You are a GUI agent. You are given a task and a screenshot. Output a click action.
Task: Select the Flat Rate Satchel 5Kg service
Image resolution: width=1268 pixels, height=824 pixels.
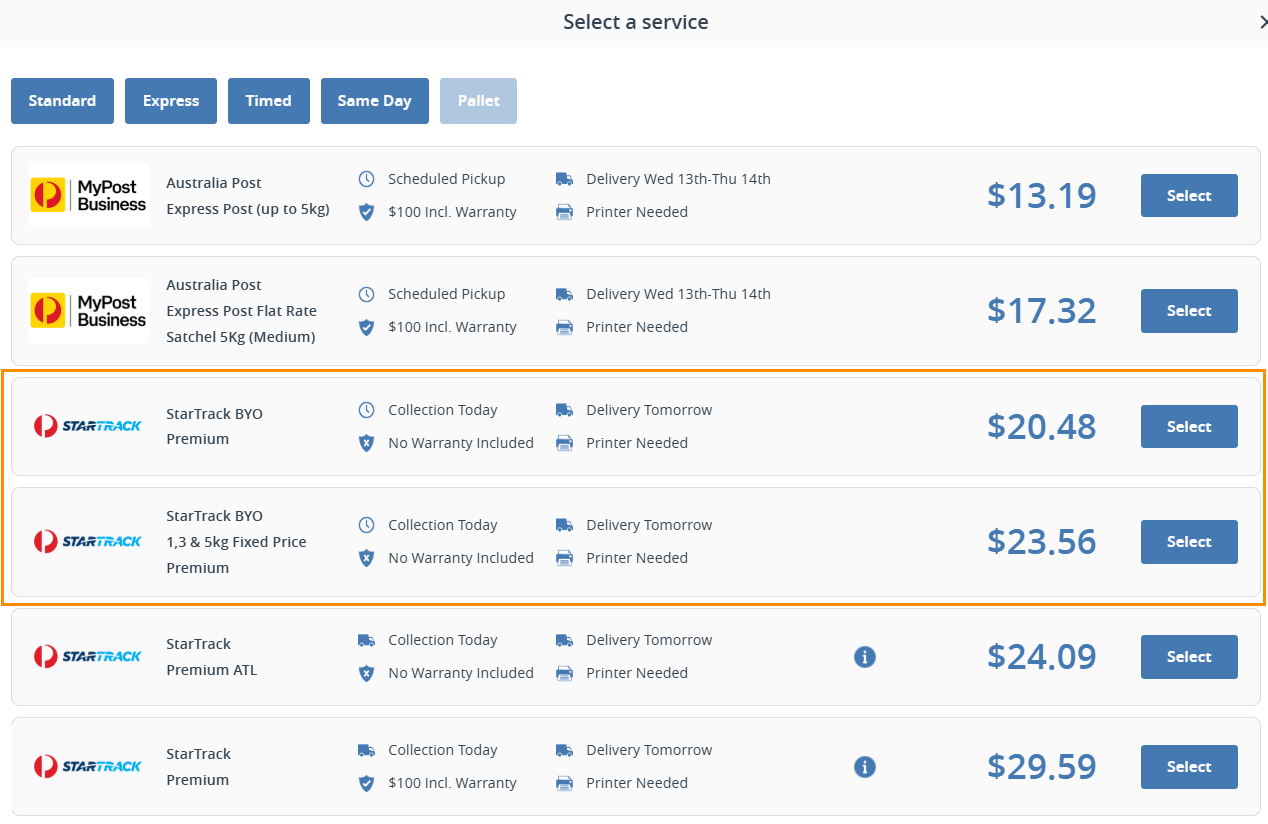[1189, 310]
